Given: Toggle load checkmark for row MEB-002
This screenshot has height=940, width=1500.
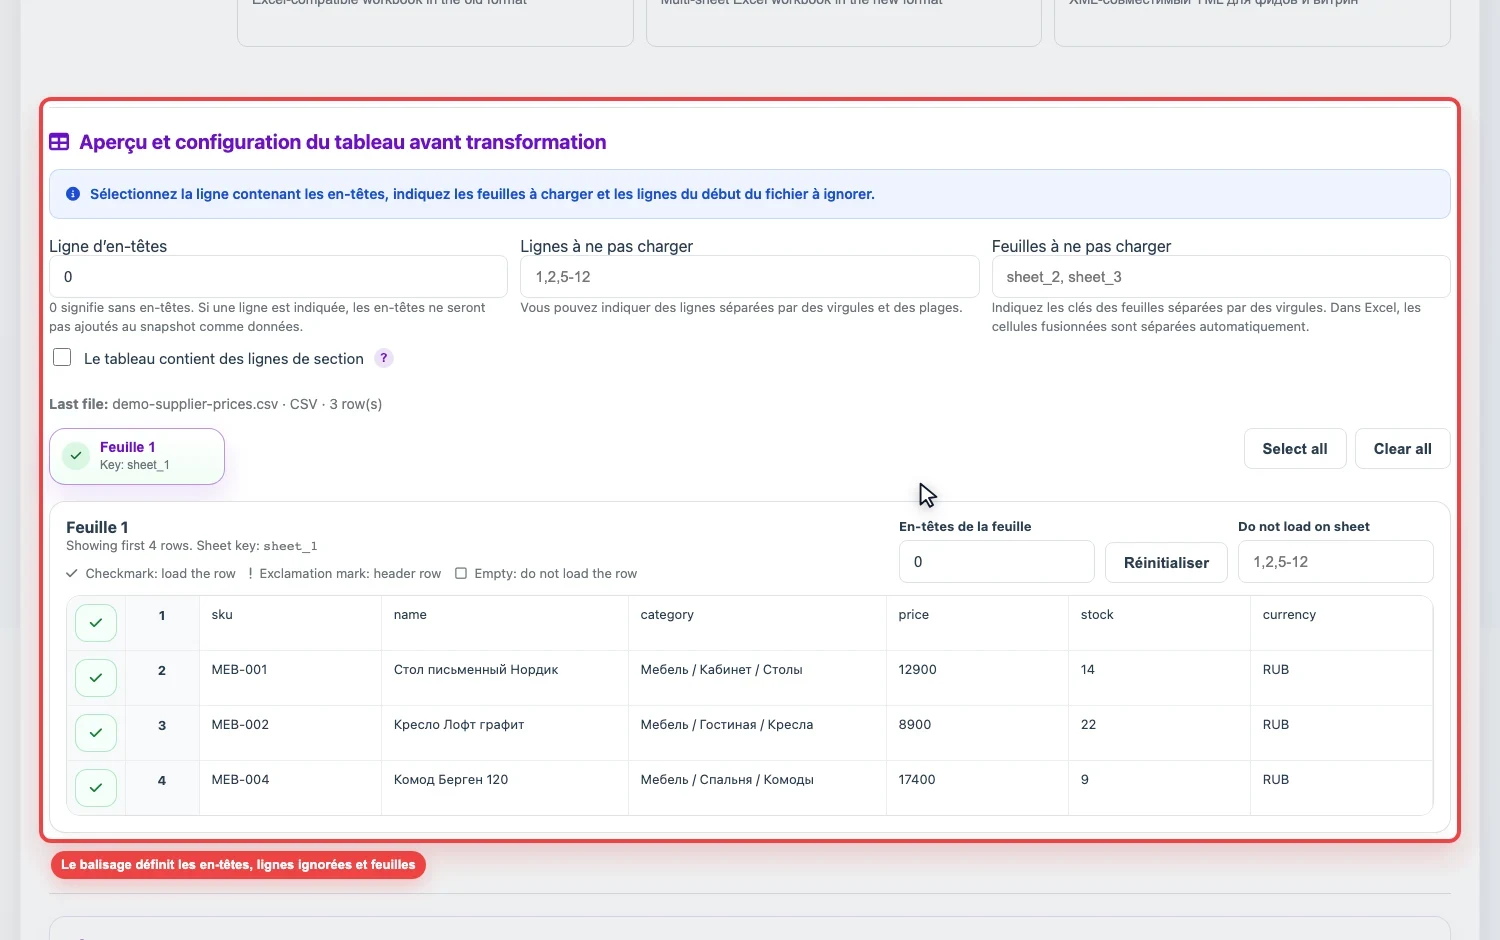Looking at the screenshot, I should (96, 733).
